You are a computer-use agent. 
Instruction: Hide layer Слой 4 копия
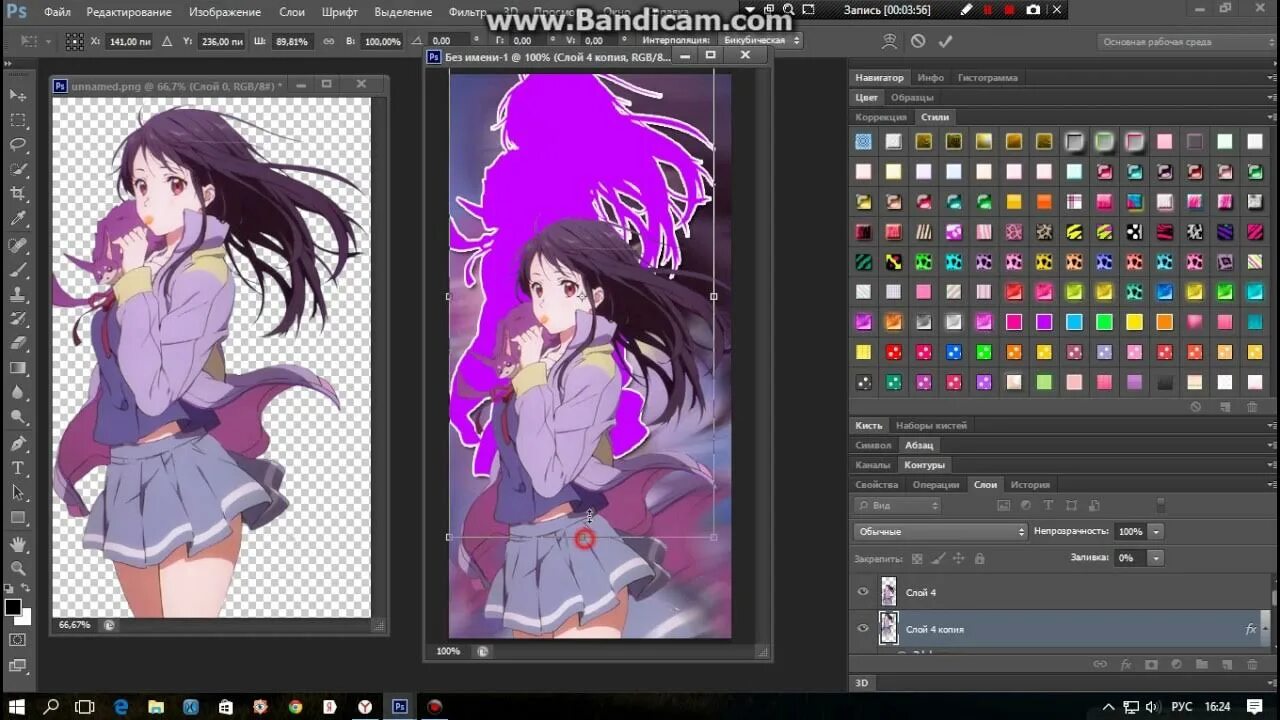point(863,629)
